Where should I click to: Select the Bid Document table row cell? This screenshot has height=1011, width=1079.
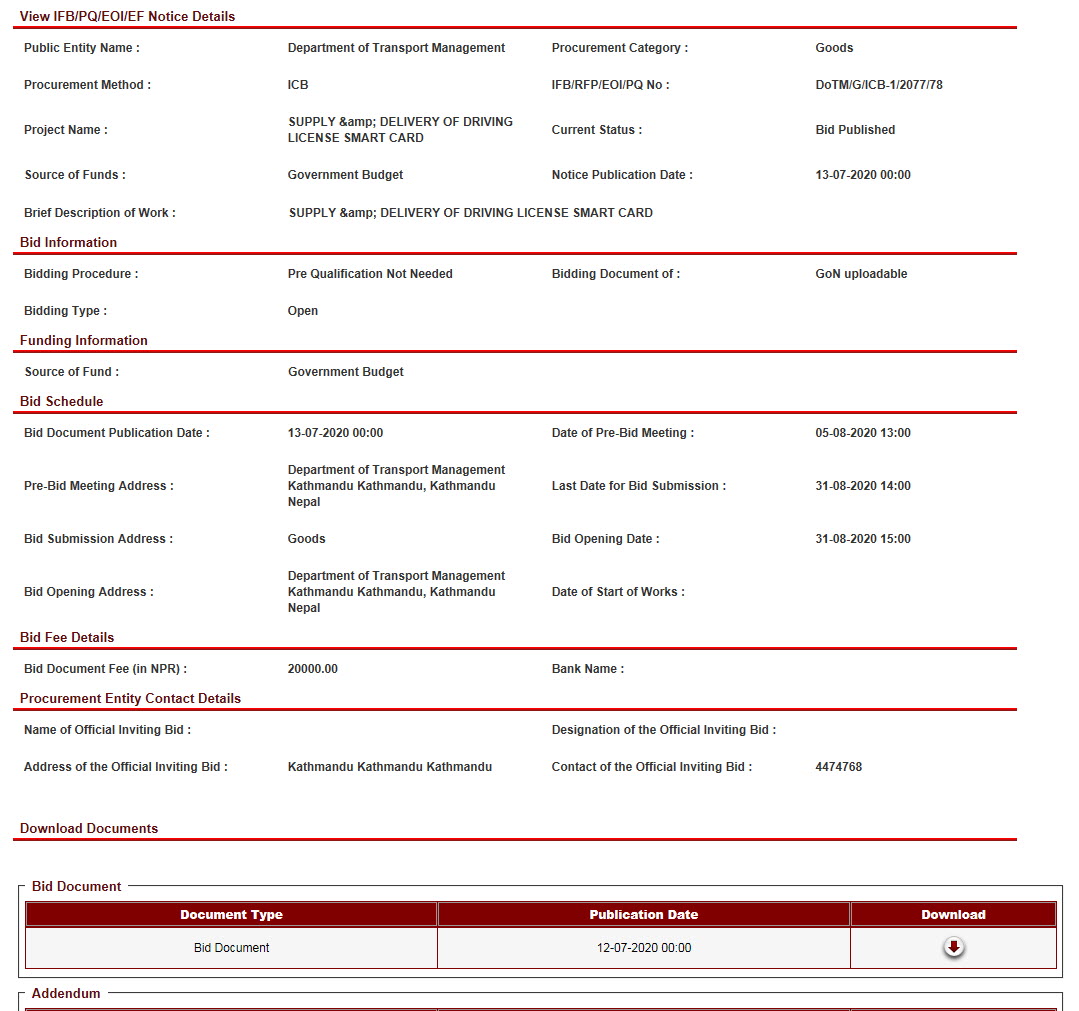[x=231, y=947]
